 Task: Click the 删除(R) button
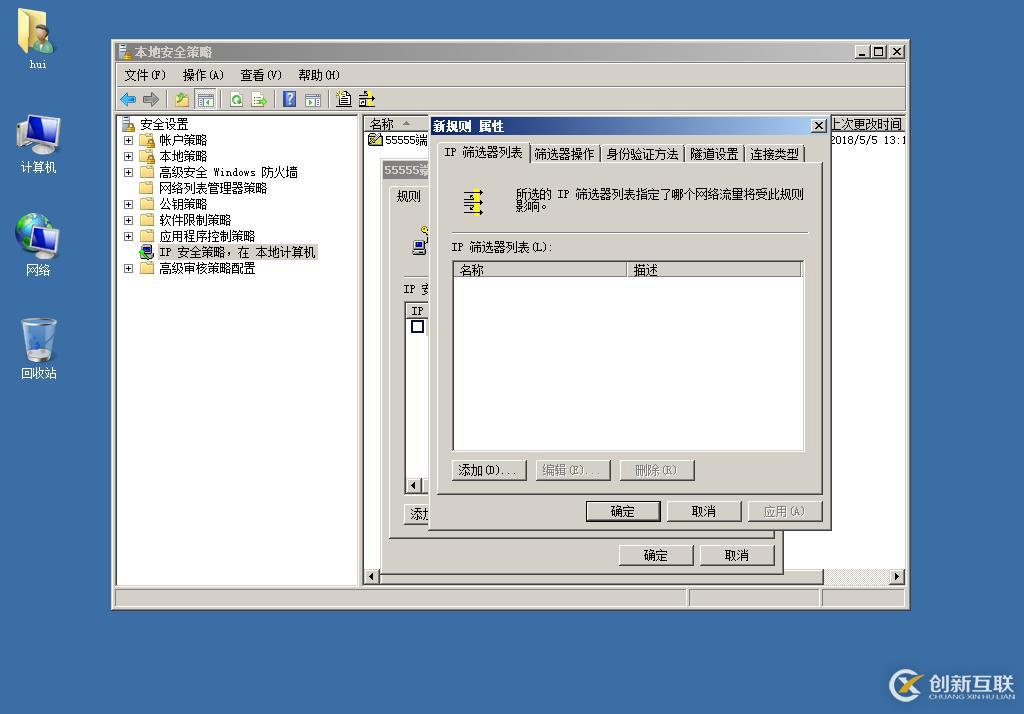[656, 470]
